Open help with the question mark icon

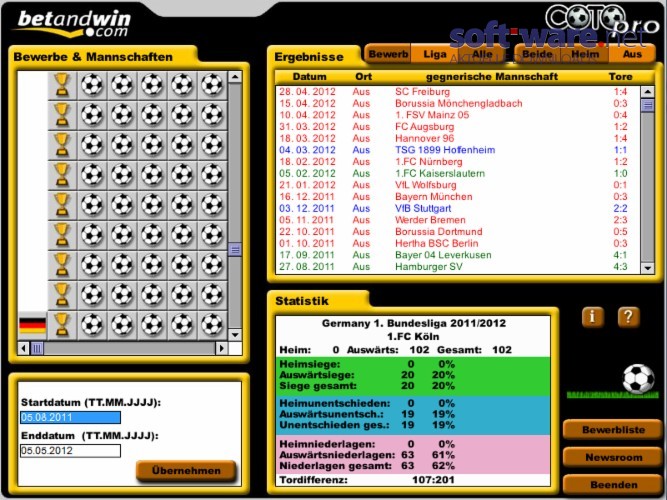click(x=628, y=317)
